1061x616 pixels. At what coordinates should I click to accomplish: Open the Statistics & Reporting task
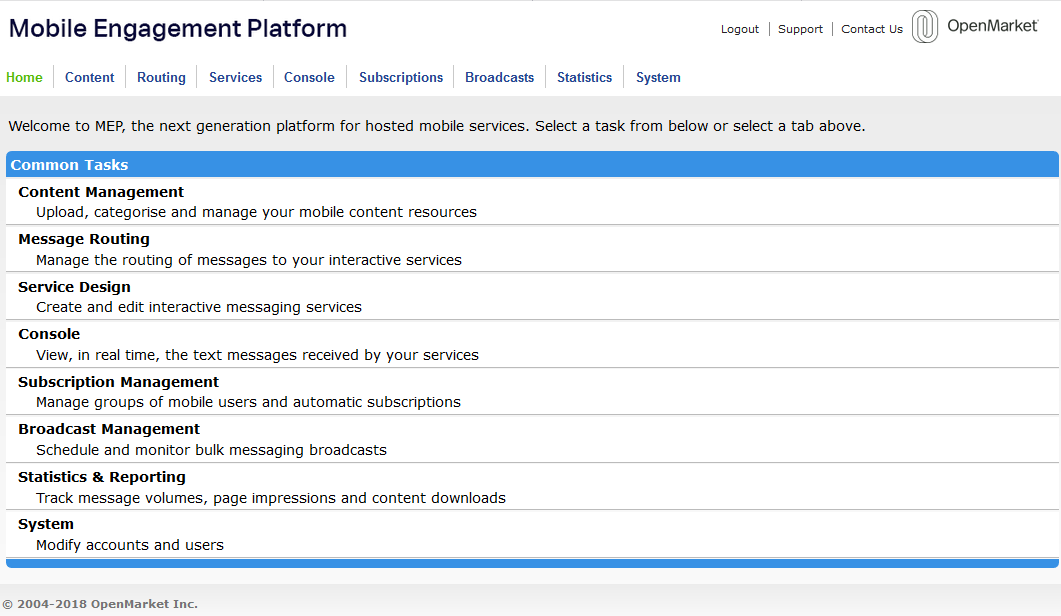(101, 477)
